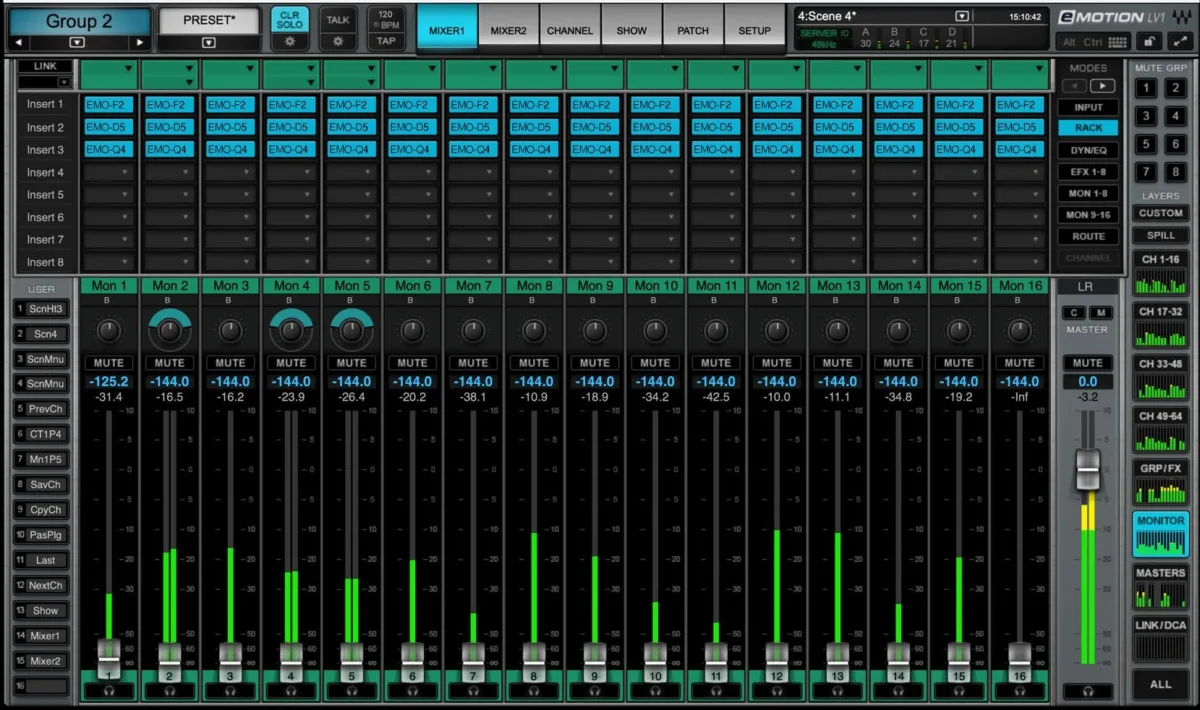Open the Group 2 dropdown selector
Viewport: 1200px width, 710px height.
78,42
